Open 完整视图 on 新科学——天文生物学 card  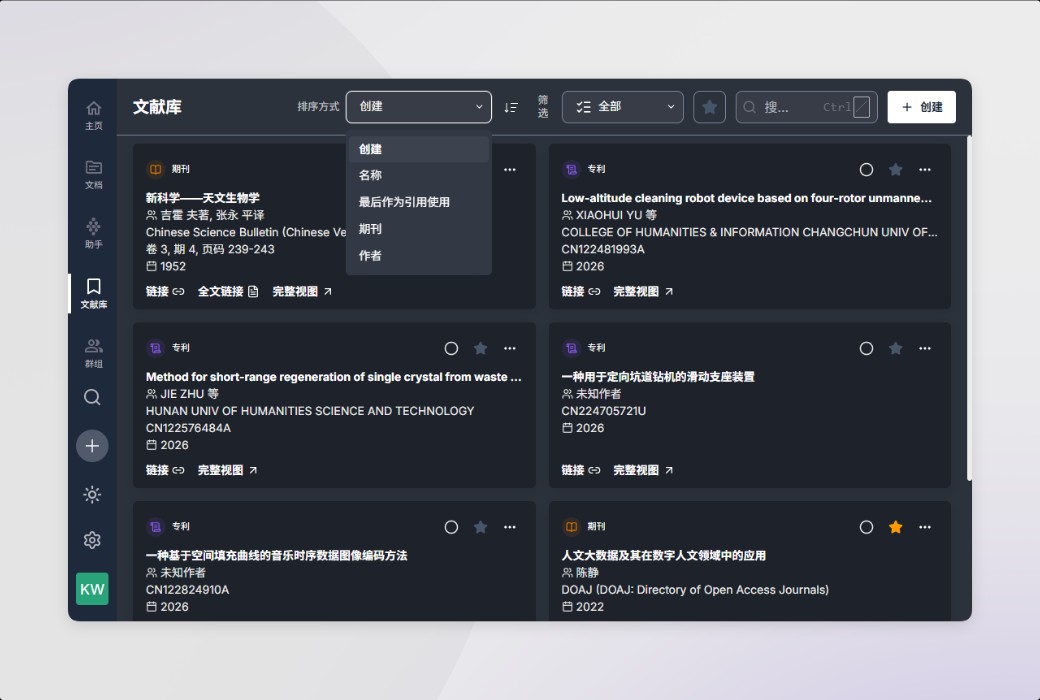click(x=302, y=291)
